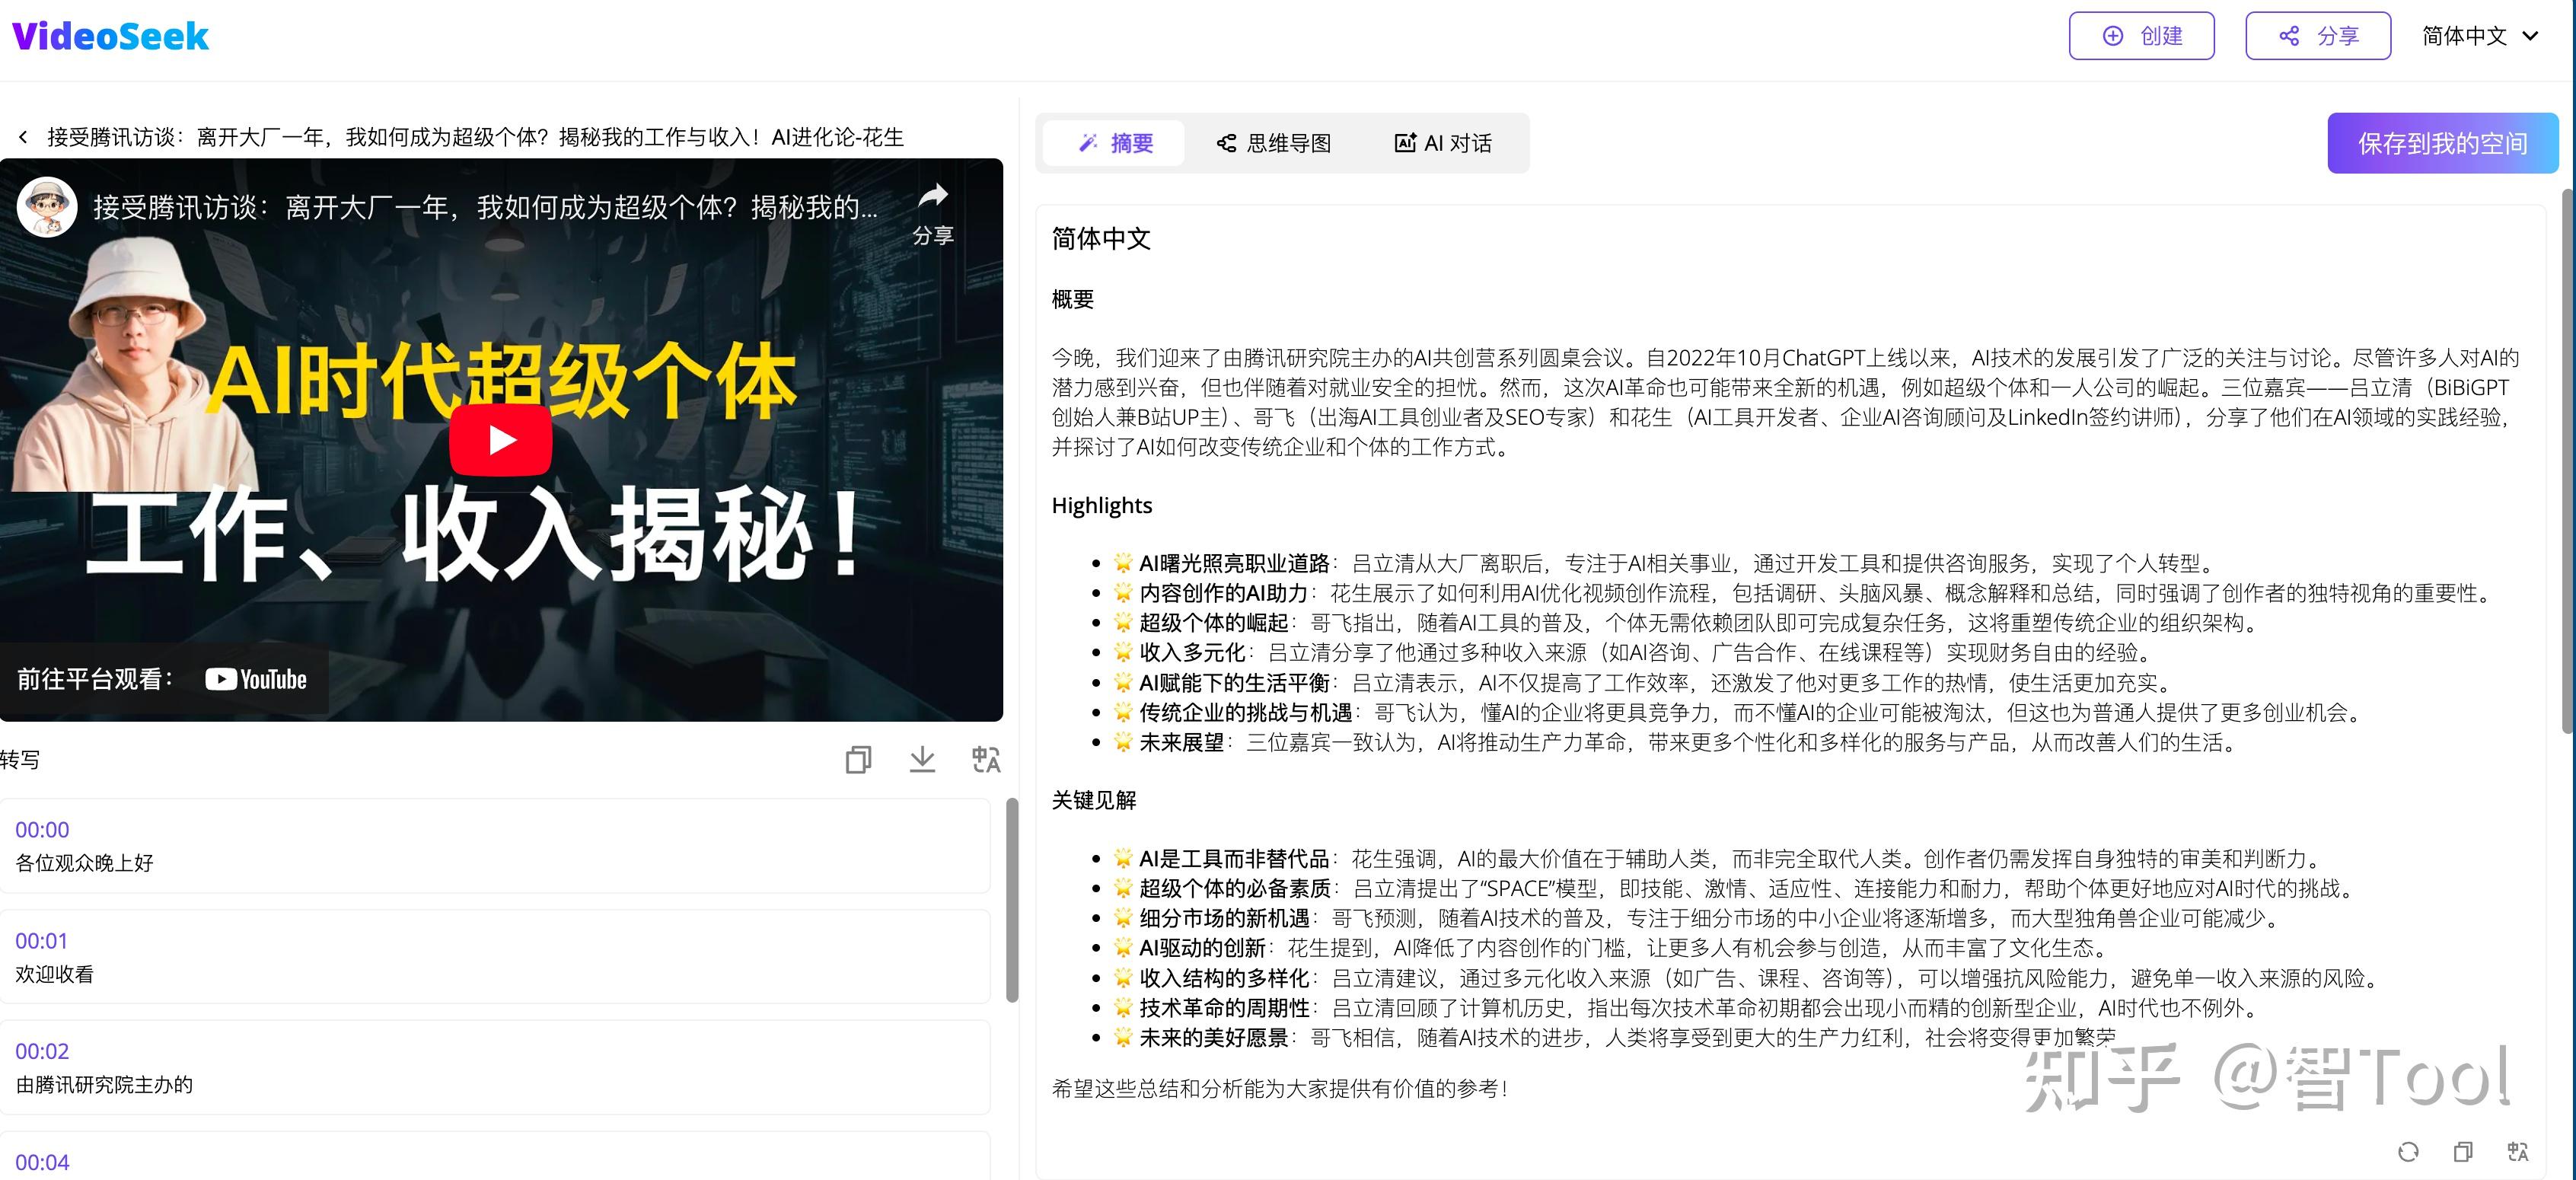This screenshot has height=1180, width=2576.
Task: Select transcript line 欢迎收看
Action: click(54, 974)
